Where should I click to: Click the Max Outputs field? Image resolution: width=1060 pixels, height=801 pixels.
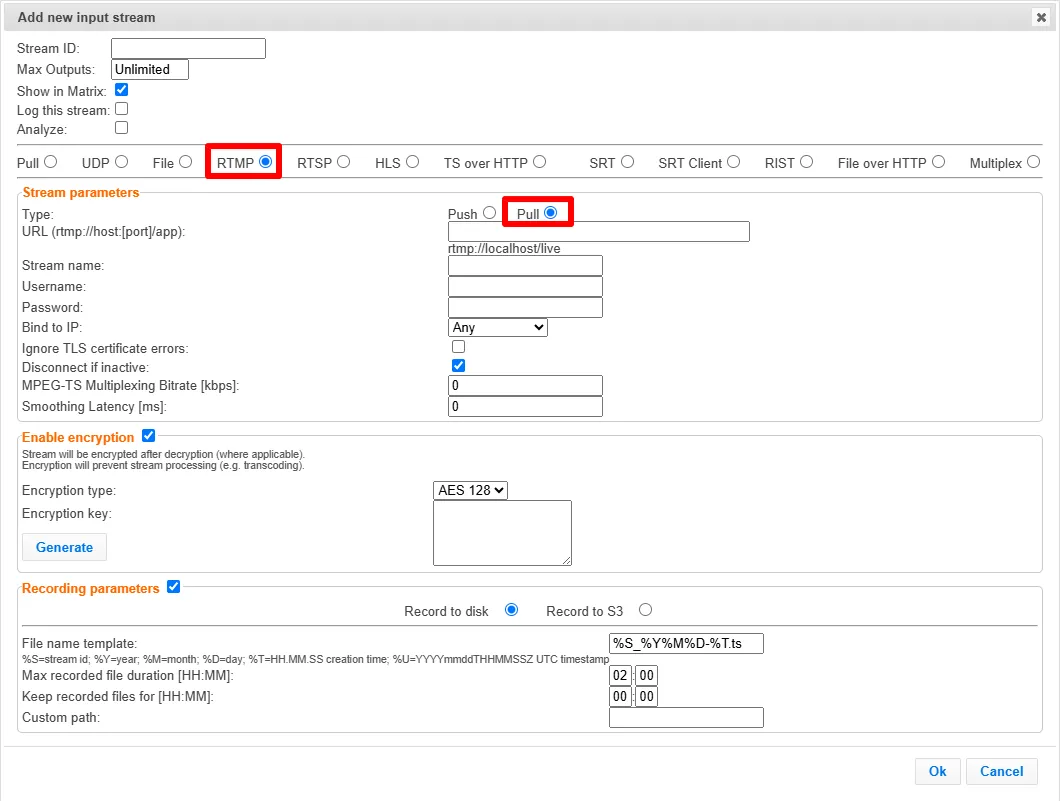[x=150, y=70]
